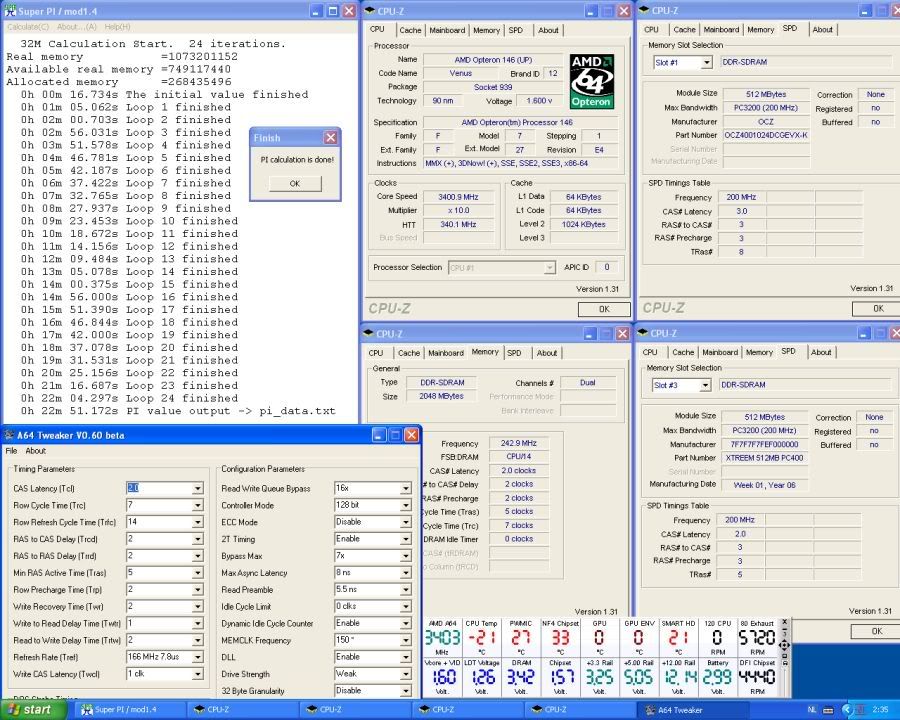Expand the Row Cycle Time (Trc) dropdown
Viewport: 900px width, 720px height.
(197, 505)
